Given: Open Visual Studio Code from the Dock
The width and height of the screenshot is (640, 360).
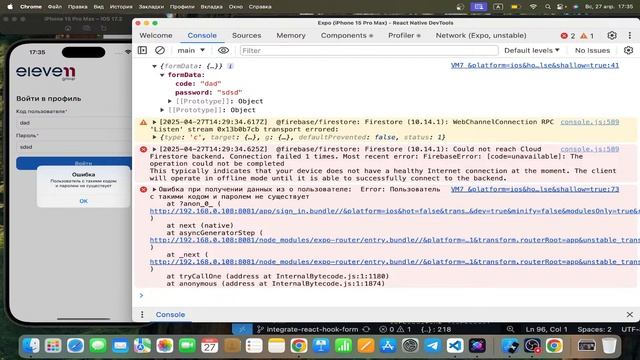Looking at the screenshot, I should pos(455,346).
